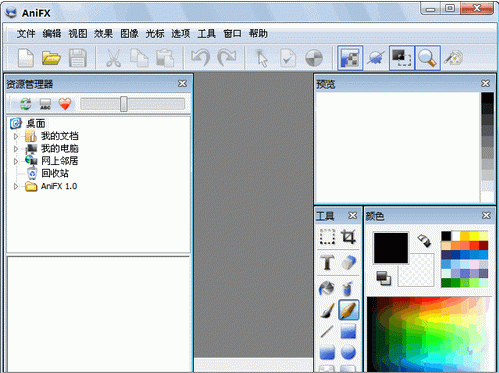Screen dimensions: 499x373
Task: Click the Copy toolbar icon
Action: click(x=139, y=58)
